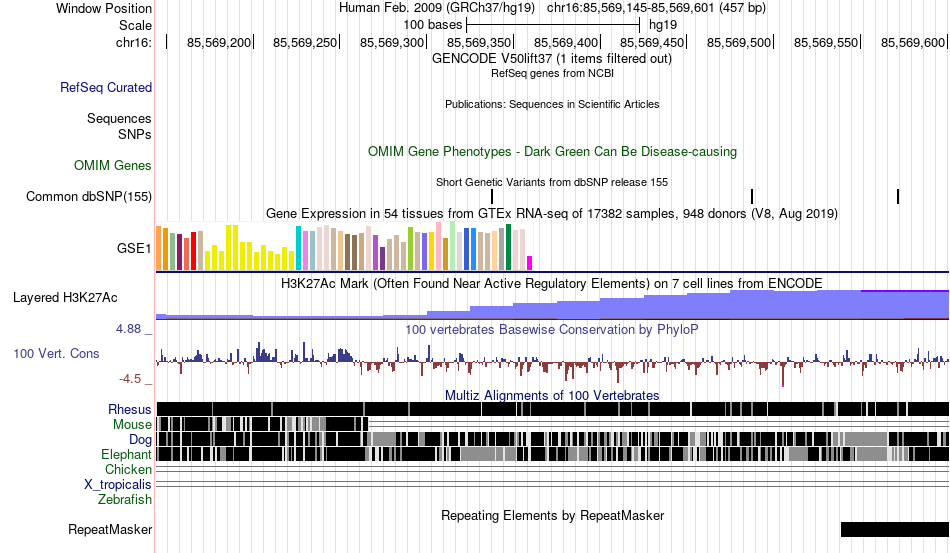
Task: Click the dark green bar in the GSE1 chart
Action: click(x=508, y=247)
